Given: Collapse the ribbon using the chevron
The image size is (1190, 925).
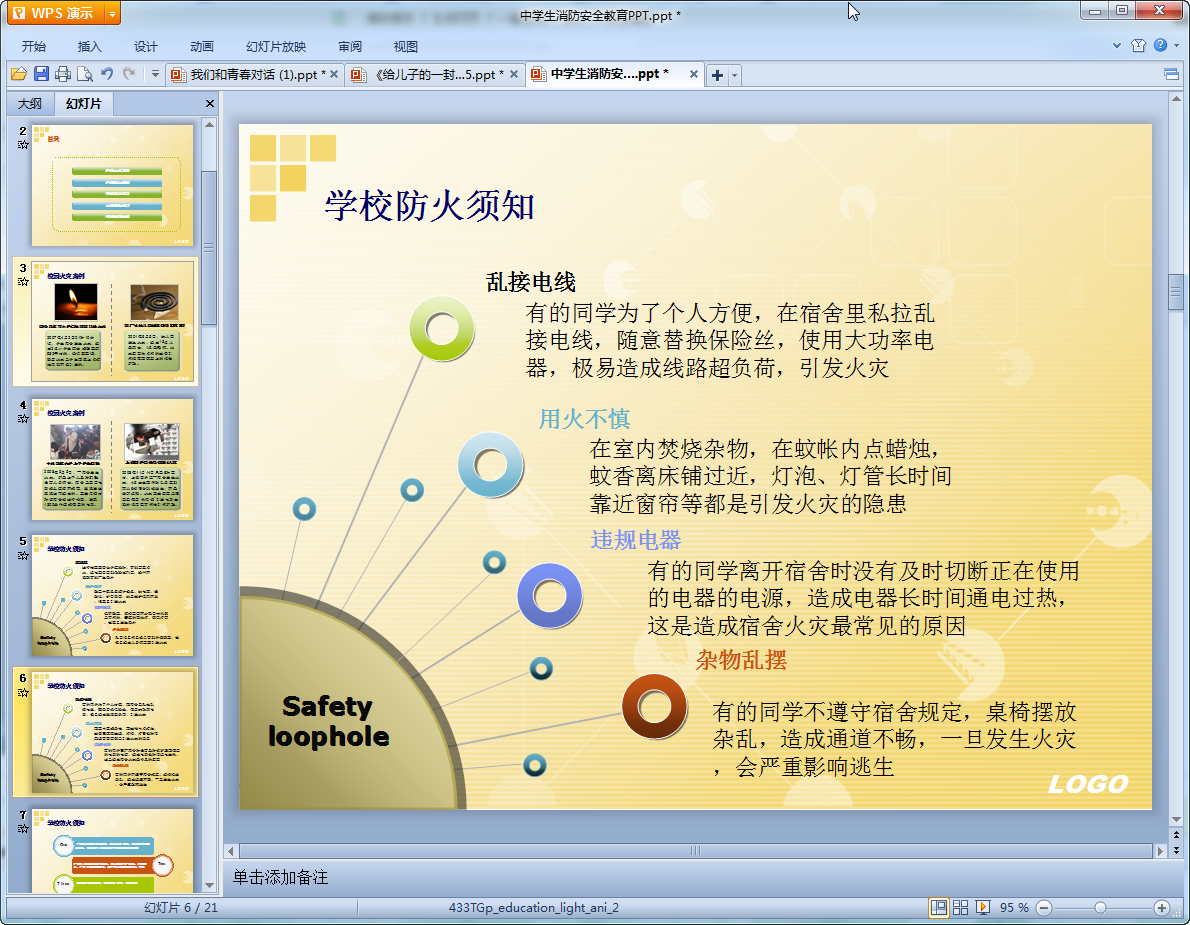Looking at the screenshot, I should click(1116, 46).
